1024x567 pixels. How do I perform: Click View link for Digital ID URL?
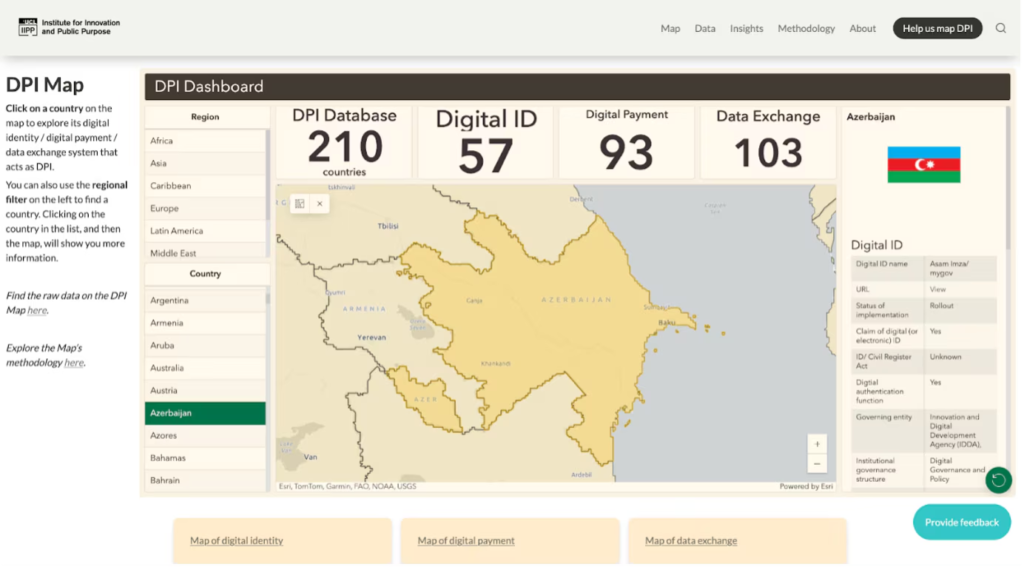[937, 289]
